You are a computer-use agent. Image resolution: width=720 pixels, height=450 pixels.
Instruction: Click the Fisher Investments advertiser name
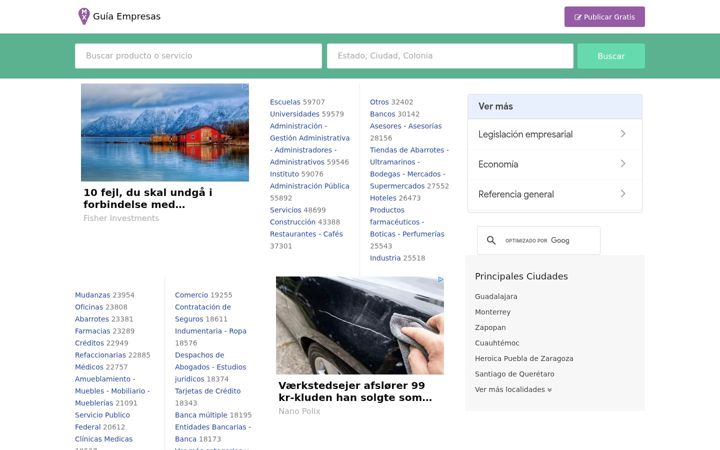click(121, 218)
